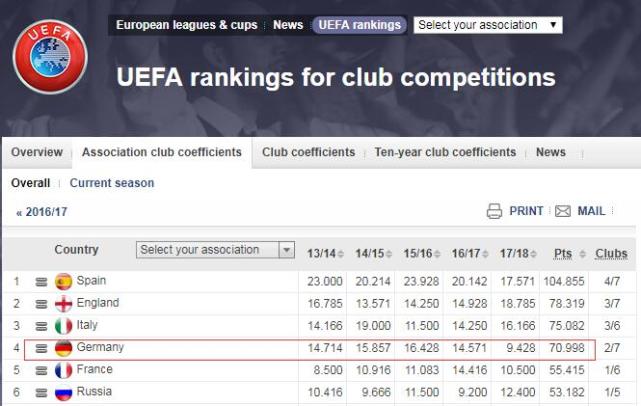Open European leagues & cups menu
This screenshot has height=406, width=641.
186,25
